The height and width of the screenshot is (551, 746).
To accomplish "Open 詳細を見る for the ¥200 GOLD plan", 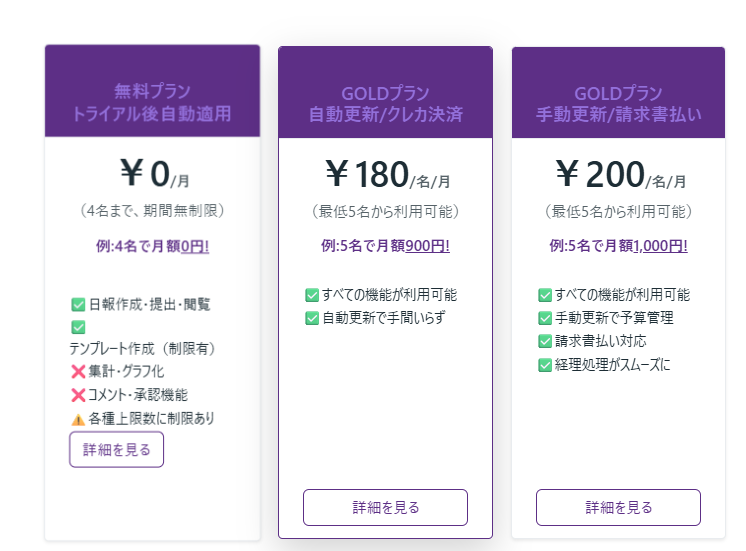I will (x=618, y=507).
